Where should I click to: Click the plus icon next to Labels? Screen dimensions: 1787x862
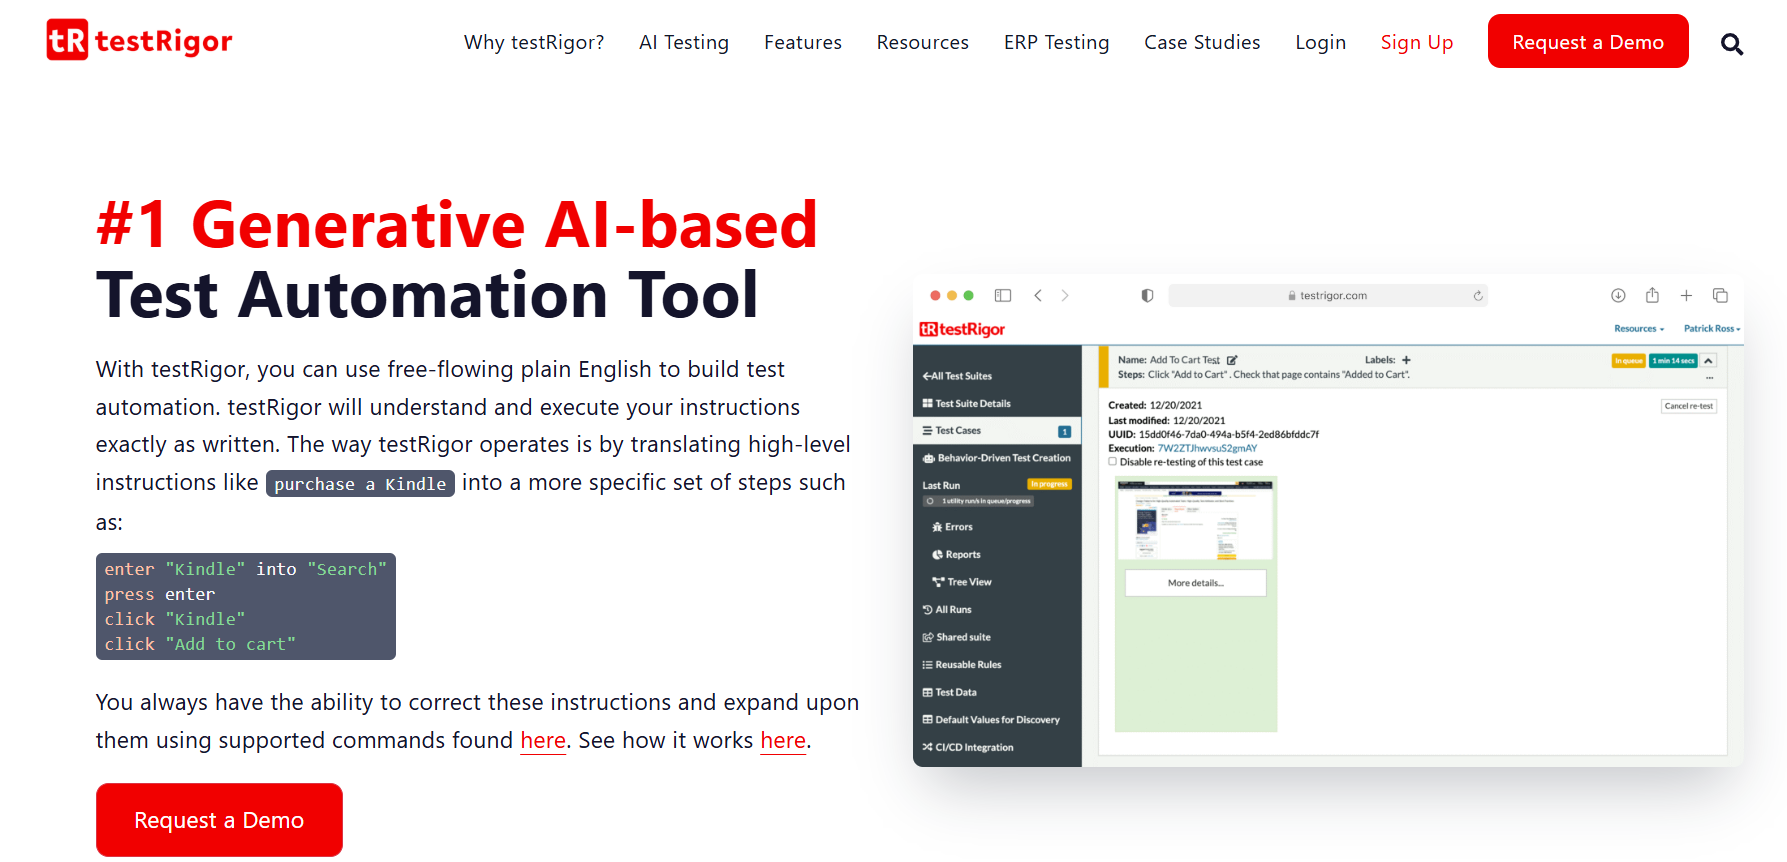1406,360
